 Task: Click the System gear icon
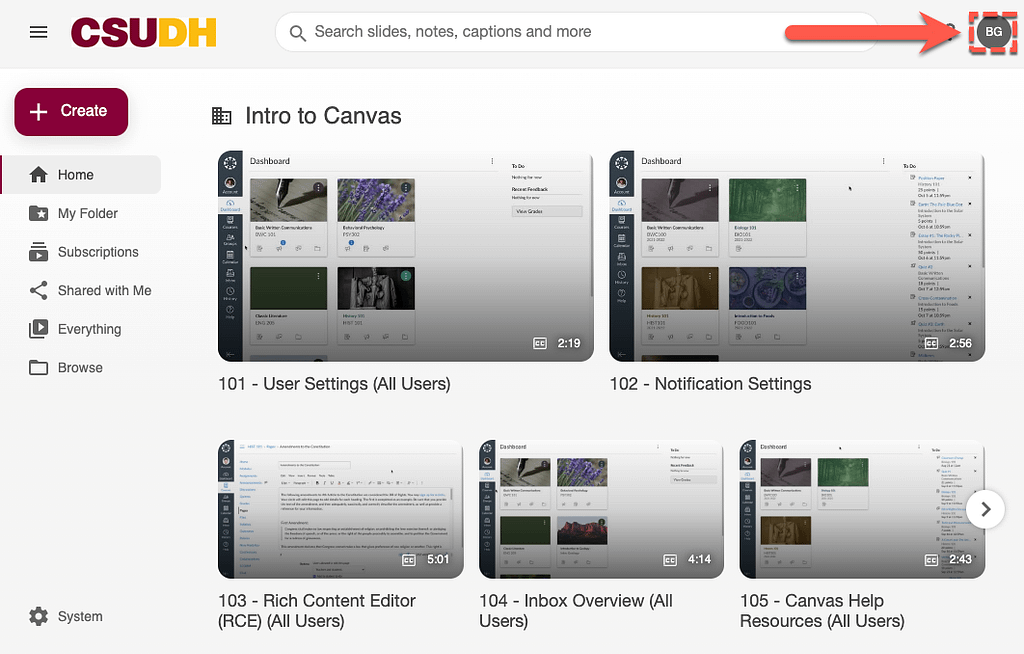(39, 617)
